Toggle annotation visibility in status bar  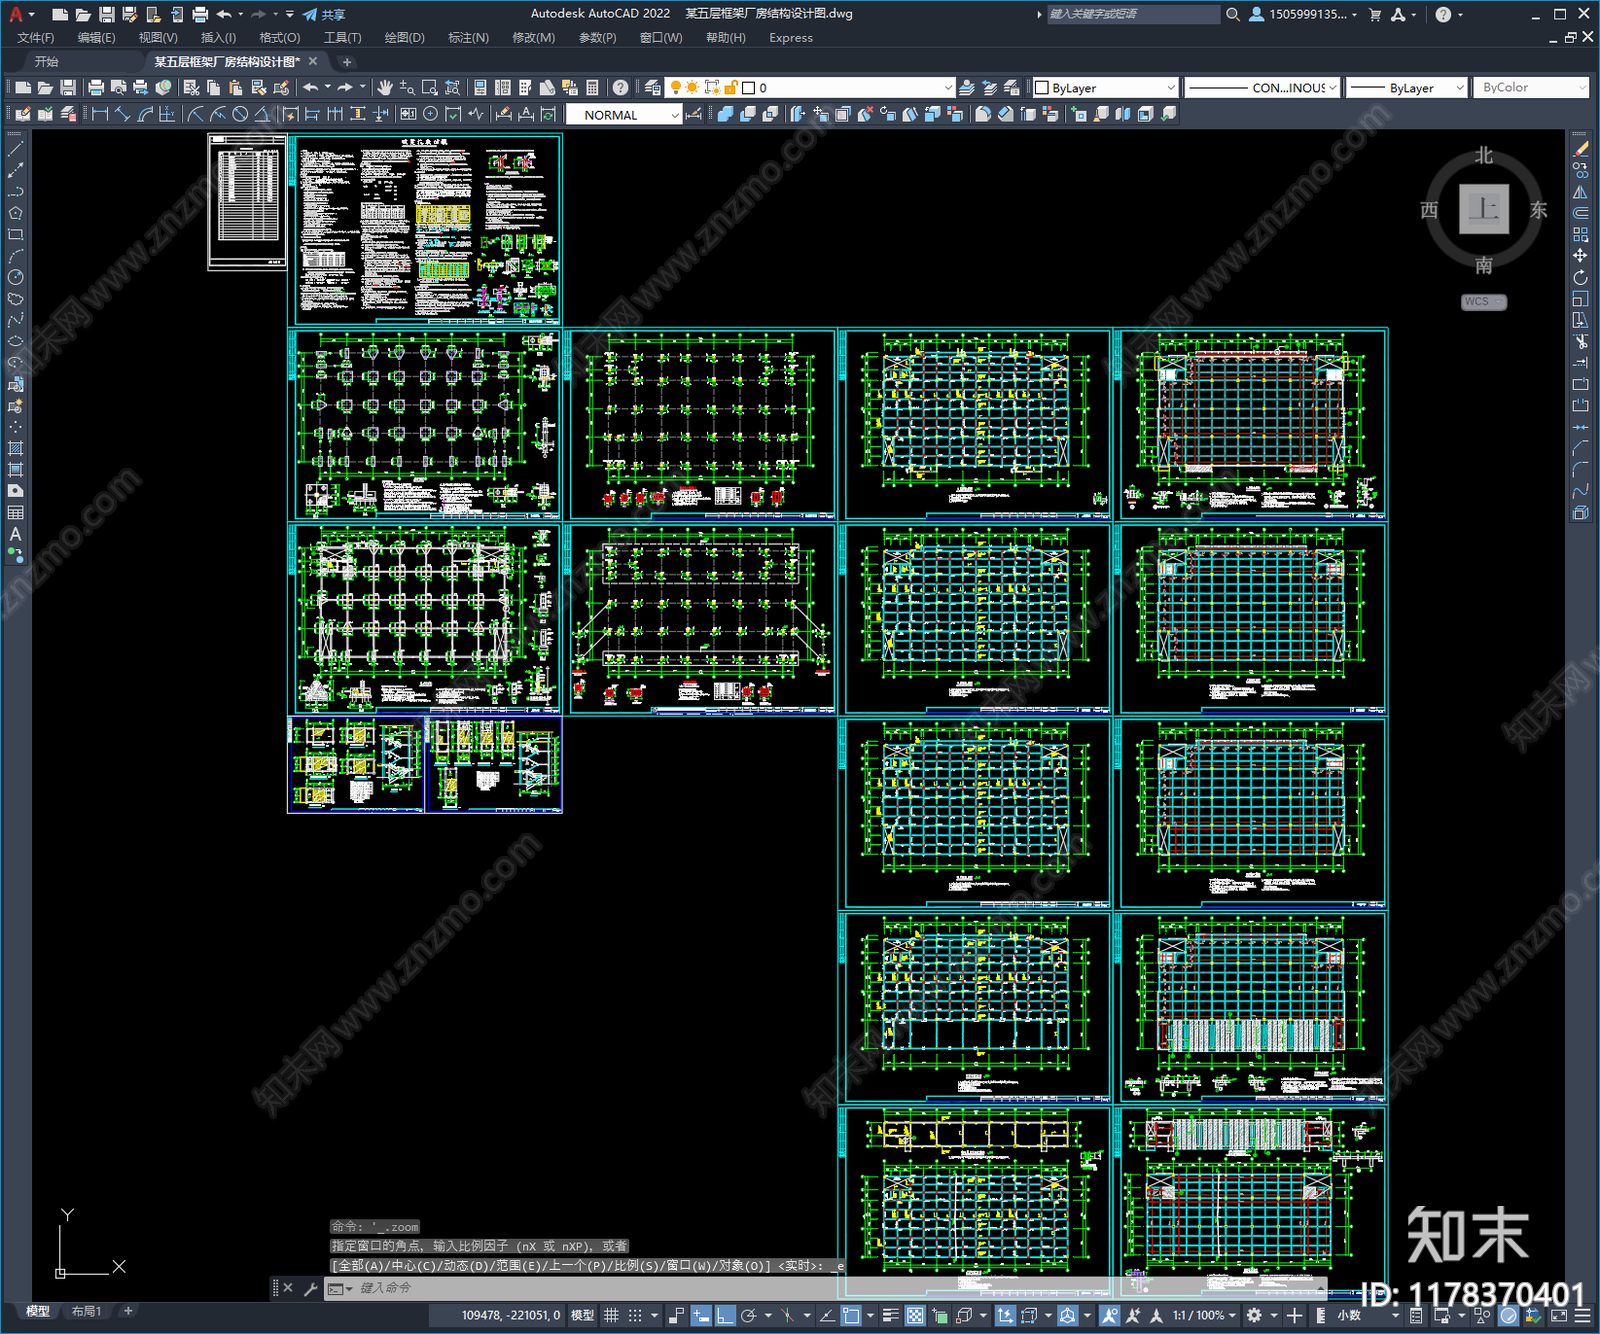(x=1109, y=1315)
